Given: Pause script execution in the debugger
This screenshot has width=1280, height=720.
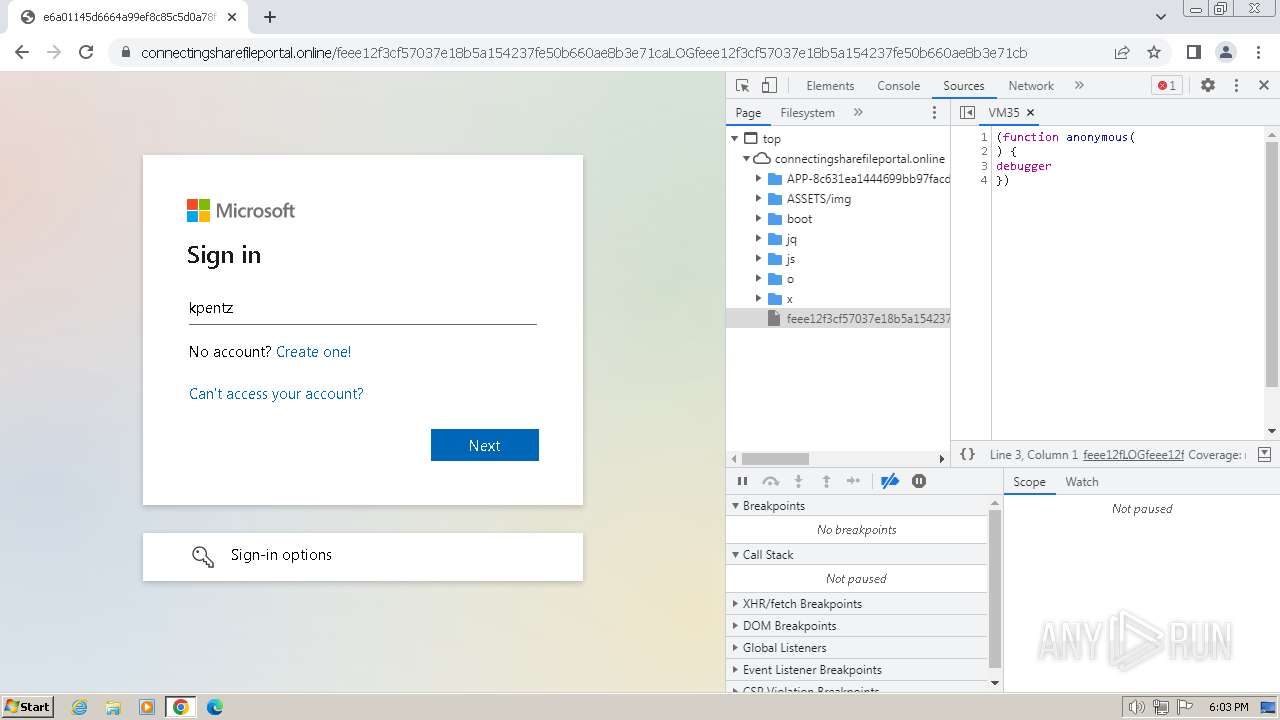Looking at the screenshot, I should 742,481.
